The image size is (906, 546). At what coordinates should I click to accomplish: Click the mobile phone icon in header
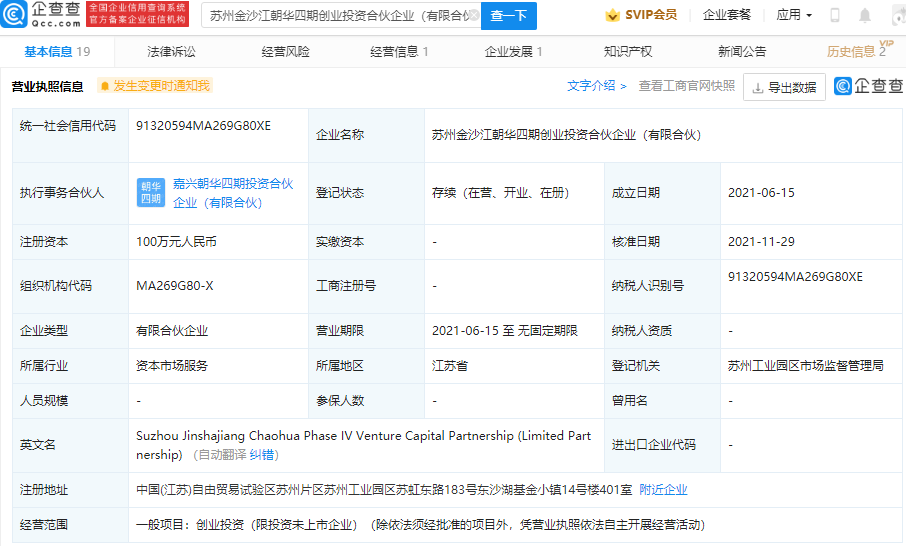[834, 16]
